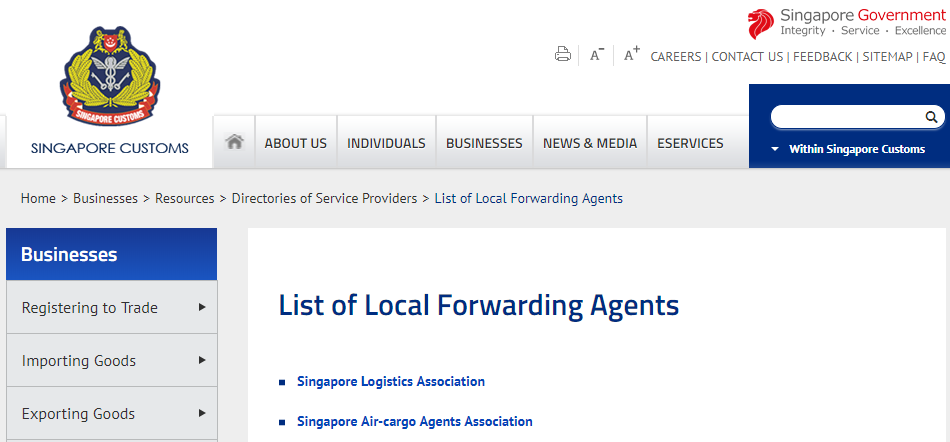Open Singapore Air-cargo Agents Association link

414,421
